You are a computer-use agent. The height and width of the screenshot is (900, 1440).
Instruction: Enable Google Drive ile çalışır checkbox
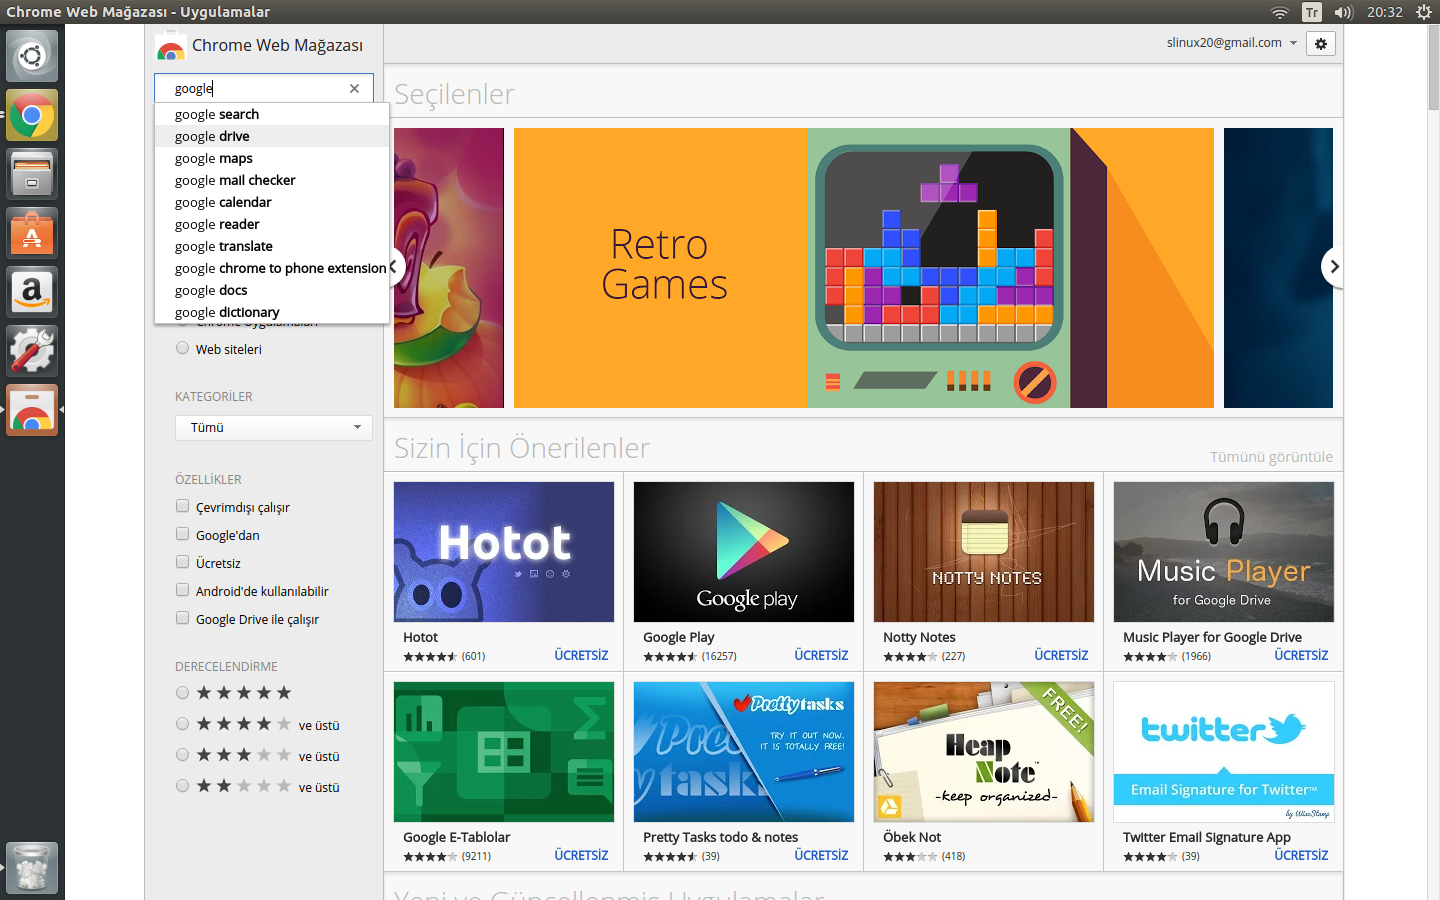pos(182,618)
